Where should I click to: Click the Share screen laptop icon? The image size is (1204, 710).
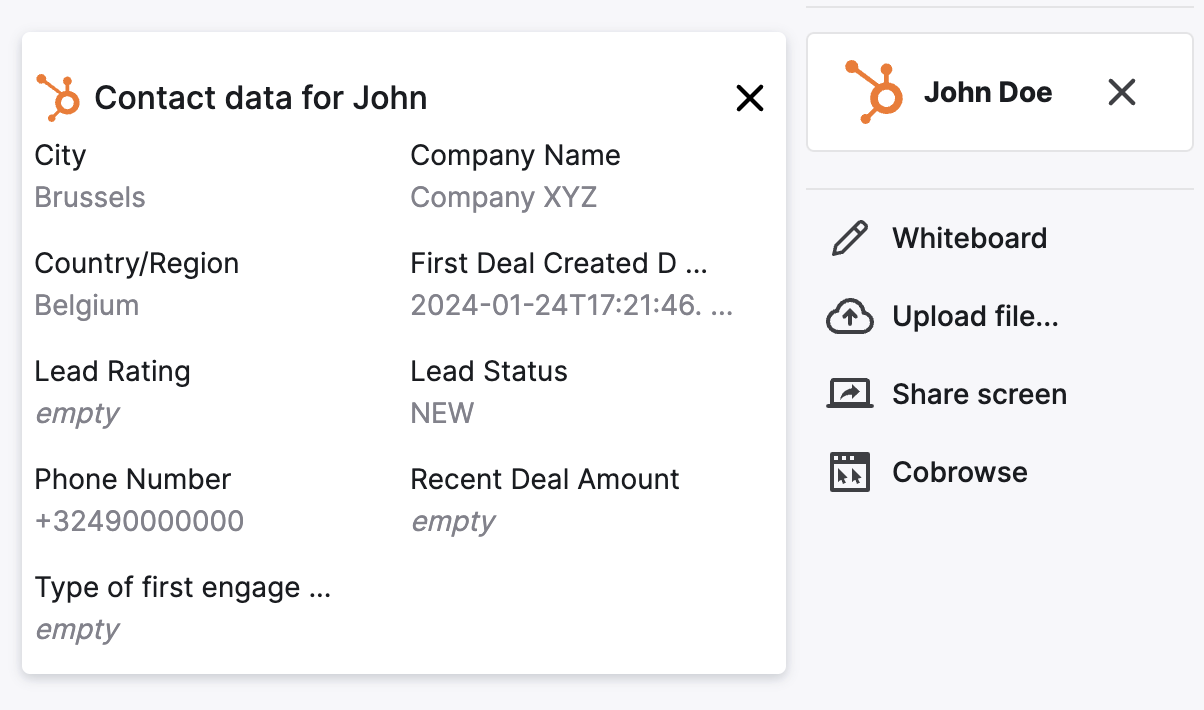tap(850, 394)
